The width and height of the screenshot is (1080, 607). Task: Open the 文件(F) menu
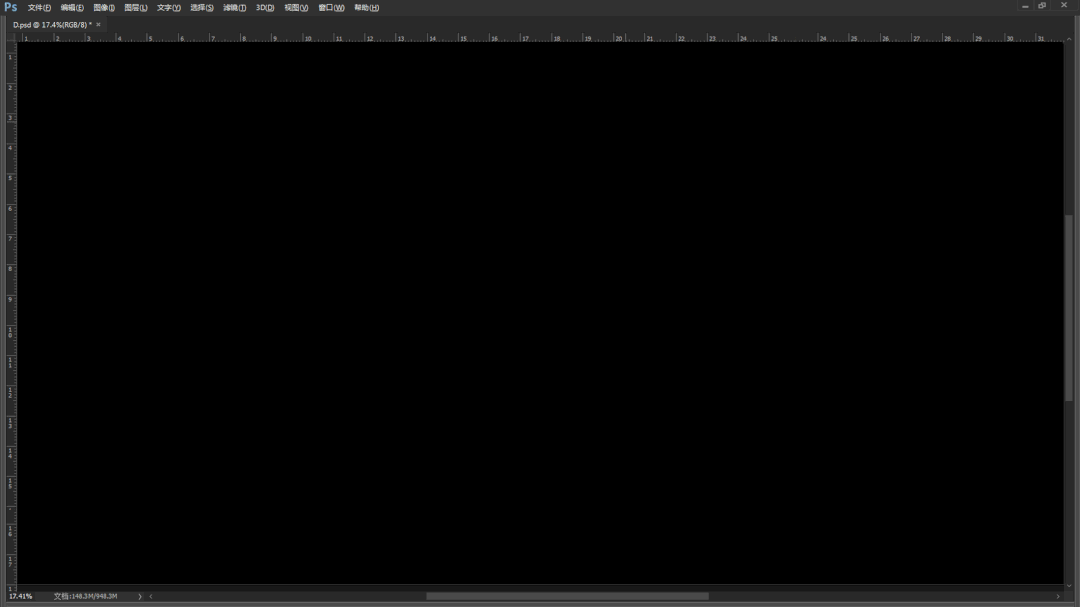39,8
